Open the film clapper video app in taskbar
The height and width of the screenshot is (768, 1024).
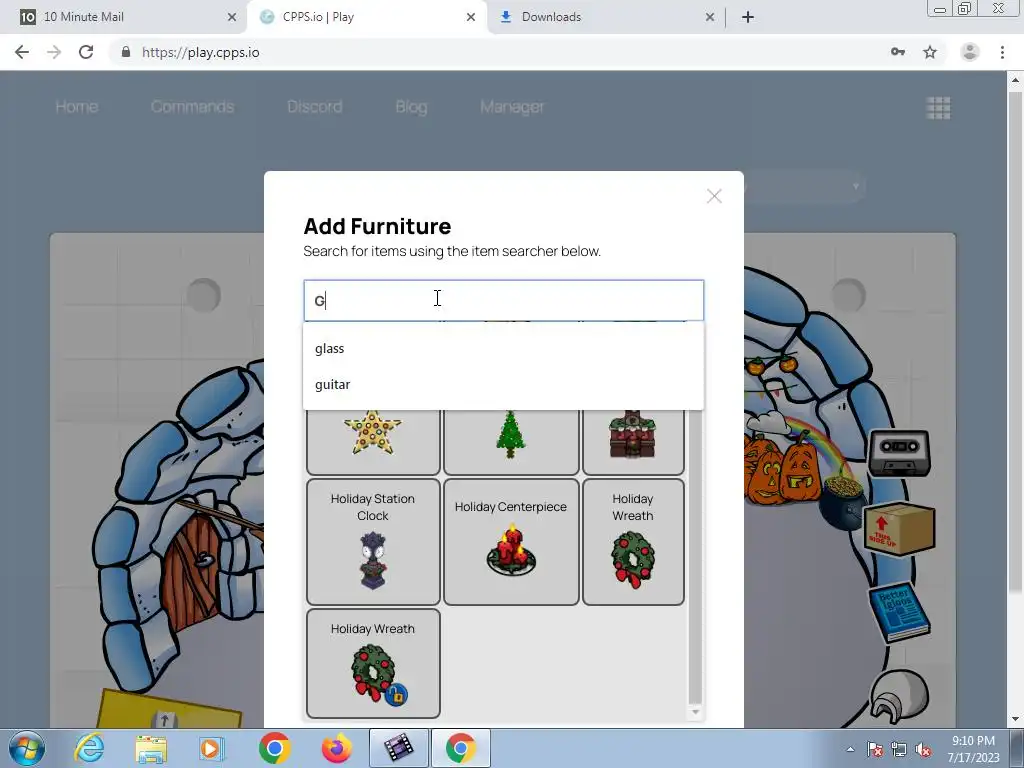click(x=398, y=748)
